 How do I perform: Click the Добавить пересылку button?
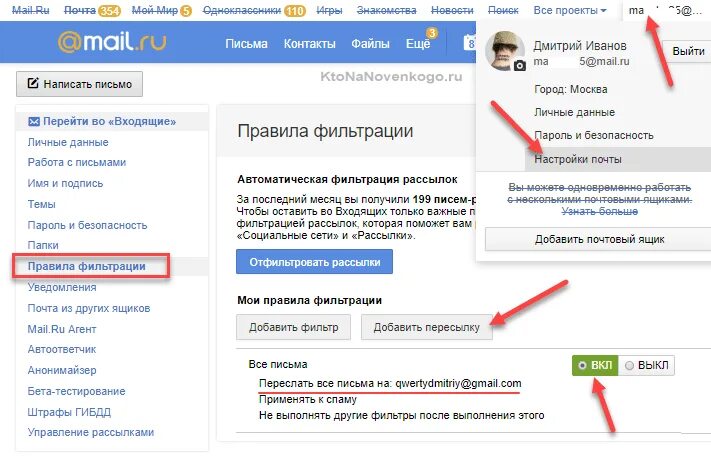coord(426,327)
